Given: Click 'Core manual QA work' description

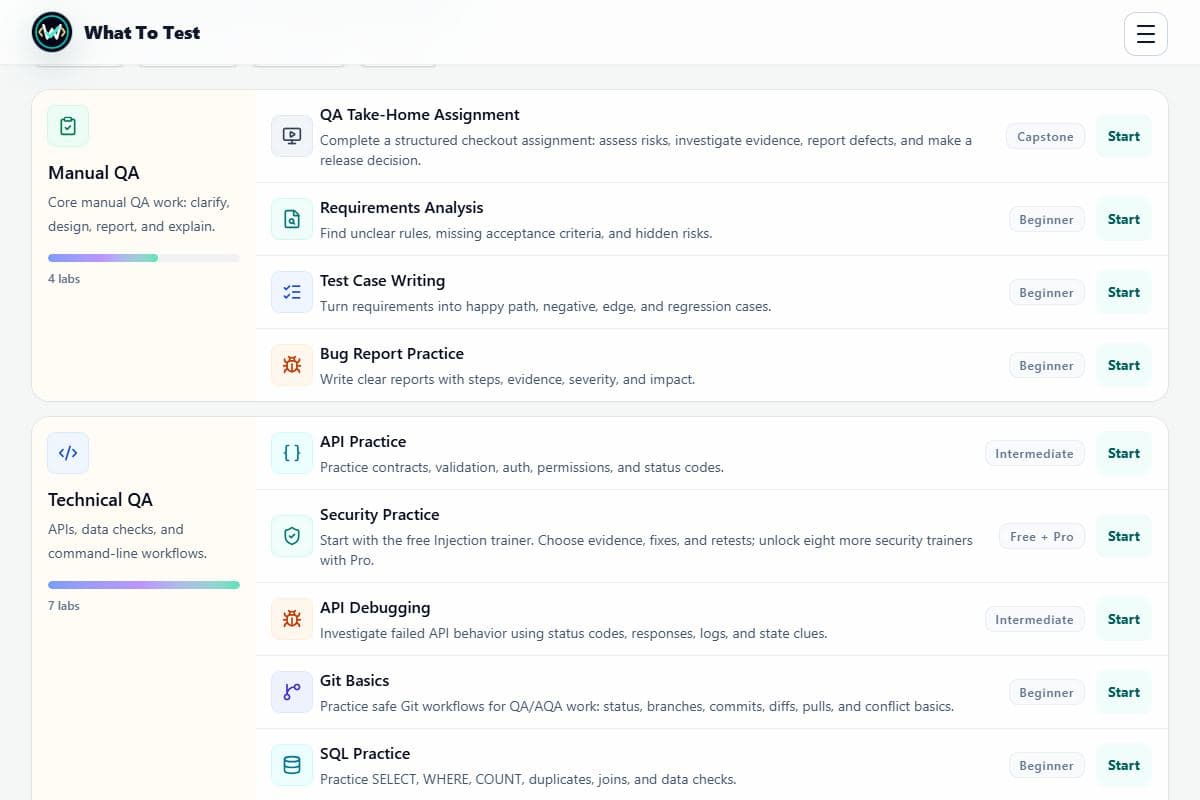Looking at the screenshot, I should [139, 214].
